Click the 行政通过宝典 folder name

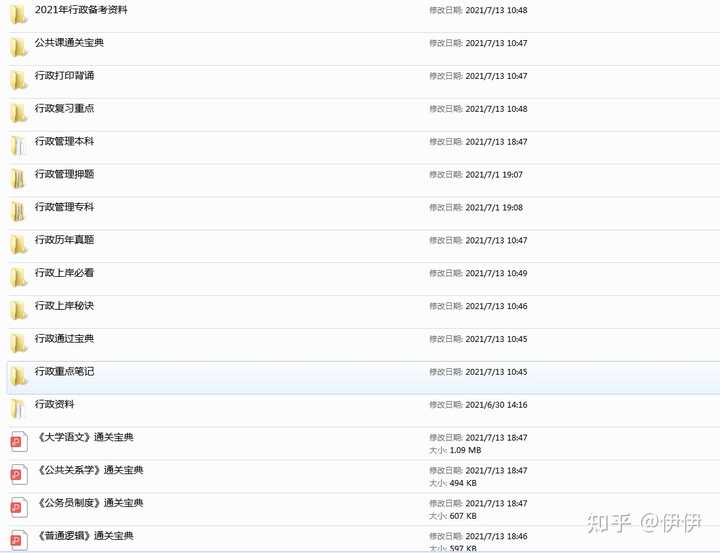(x=64, y=339)
